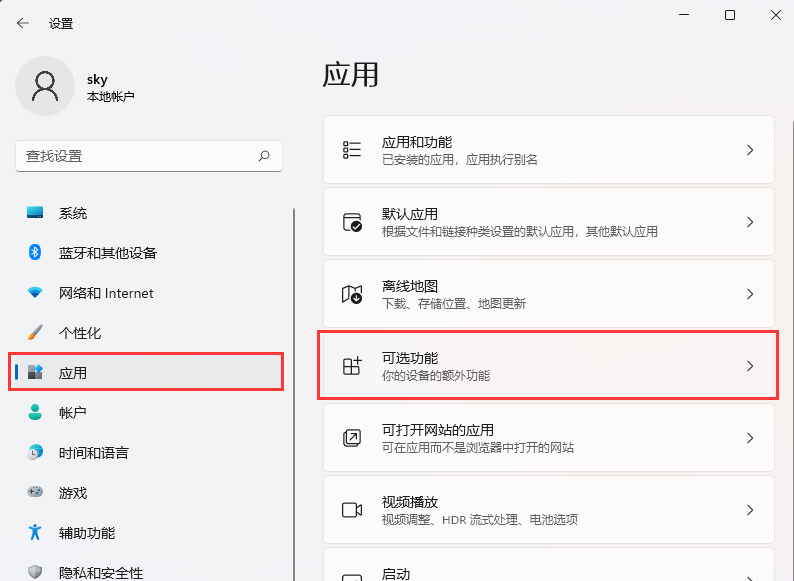Click the back arrow in title bar
This screenshot has width=794, height=581.
[x=23, y=23]
